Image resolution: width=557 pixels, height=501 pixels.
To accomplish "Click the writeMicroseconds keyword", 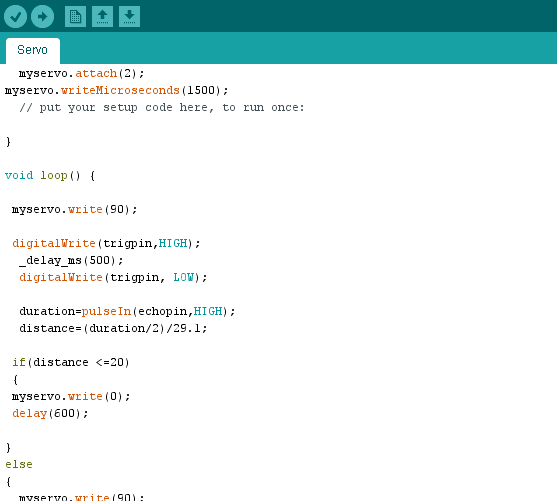I will coord(120,90).
